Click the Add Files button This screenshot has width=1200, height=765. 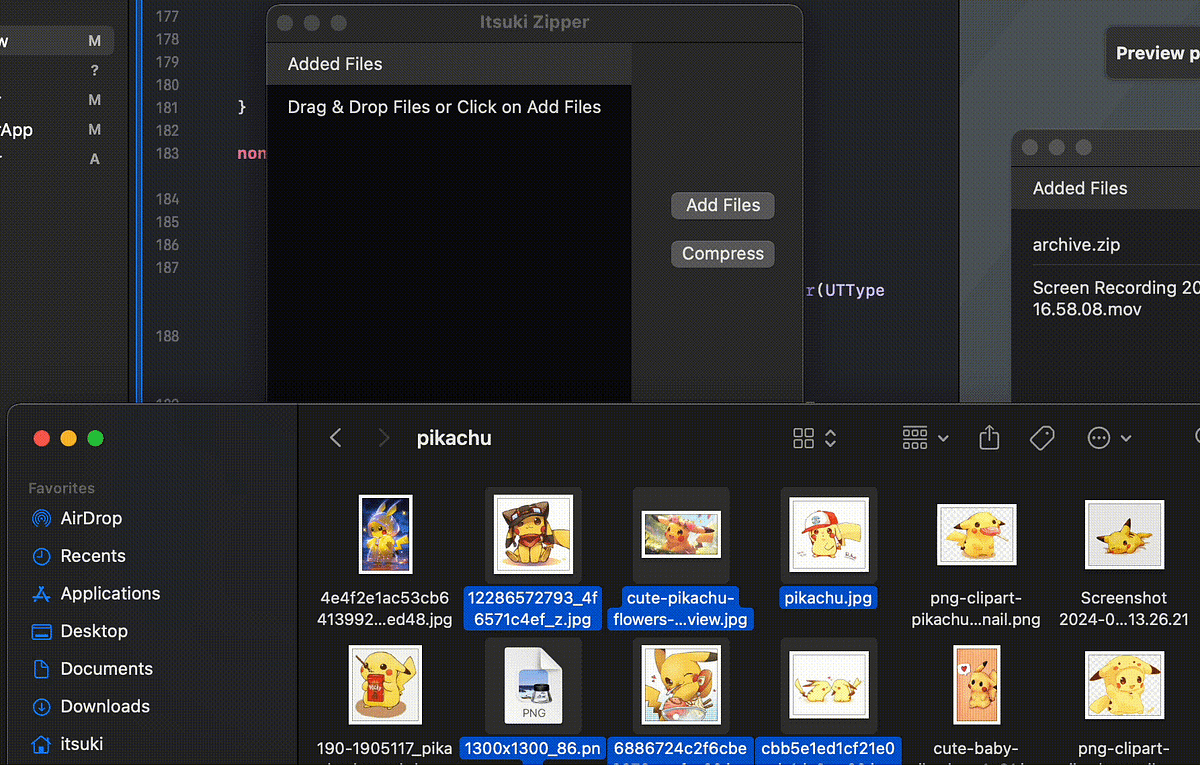coord(722,205)
